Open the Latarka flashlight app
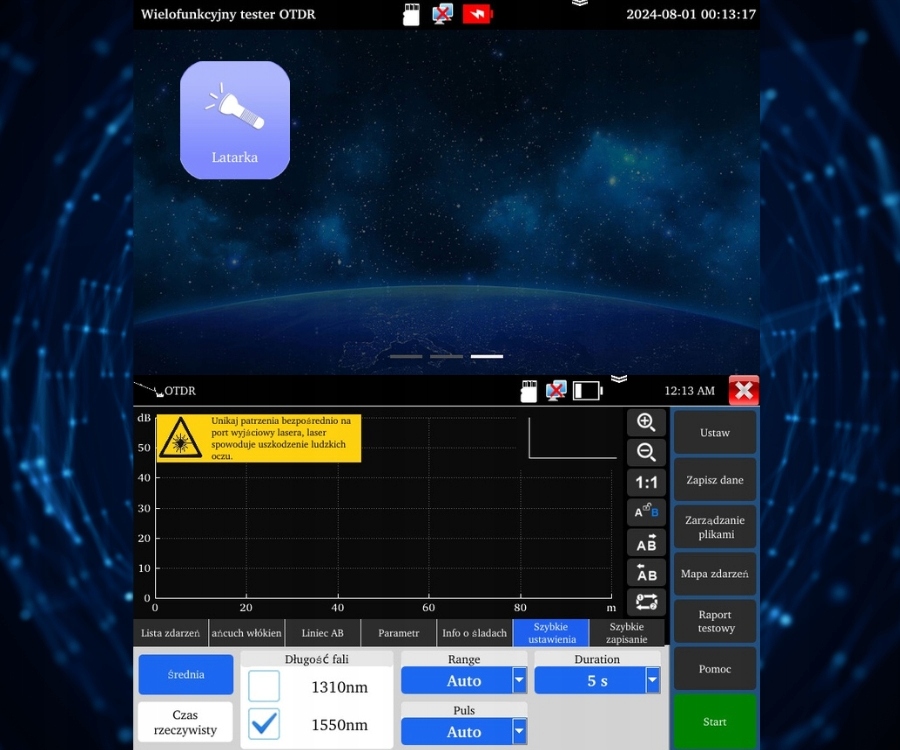 [x=235, y=120]
